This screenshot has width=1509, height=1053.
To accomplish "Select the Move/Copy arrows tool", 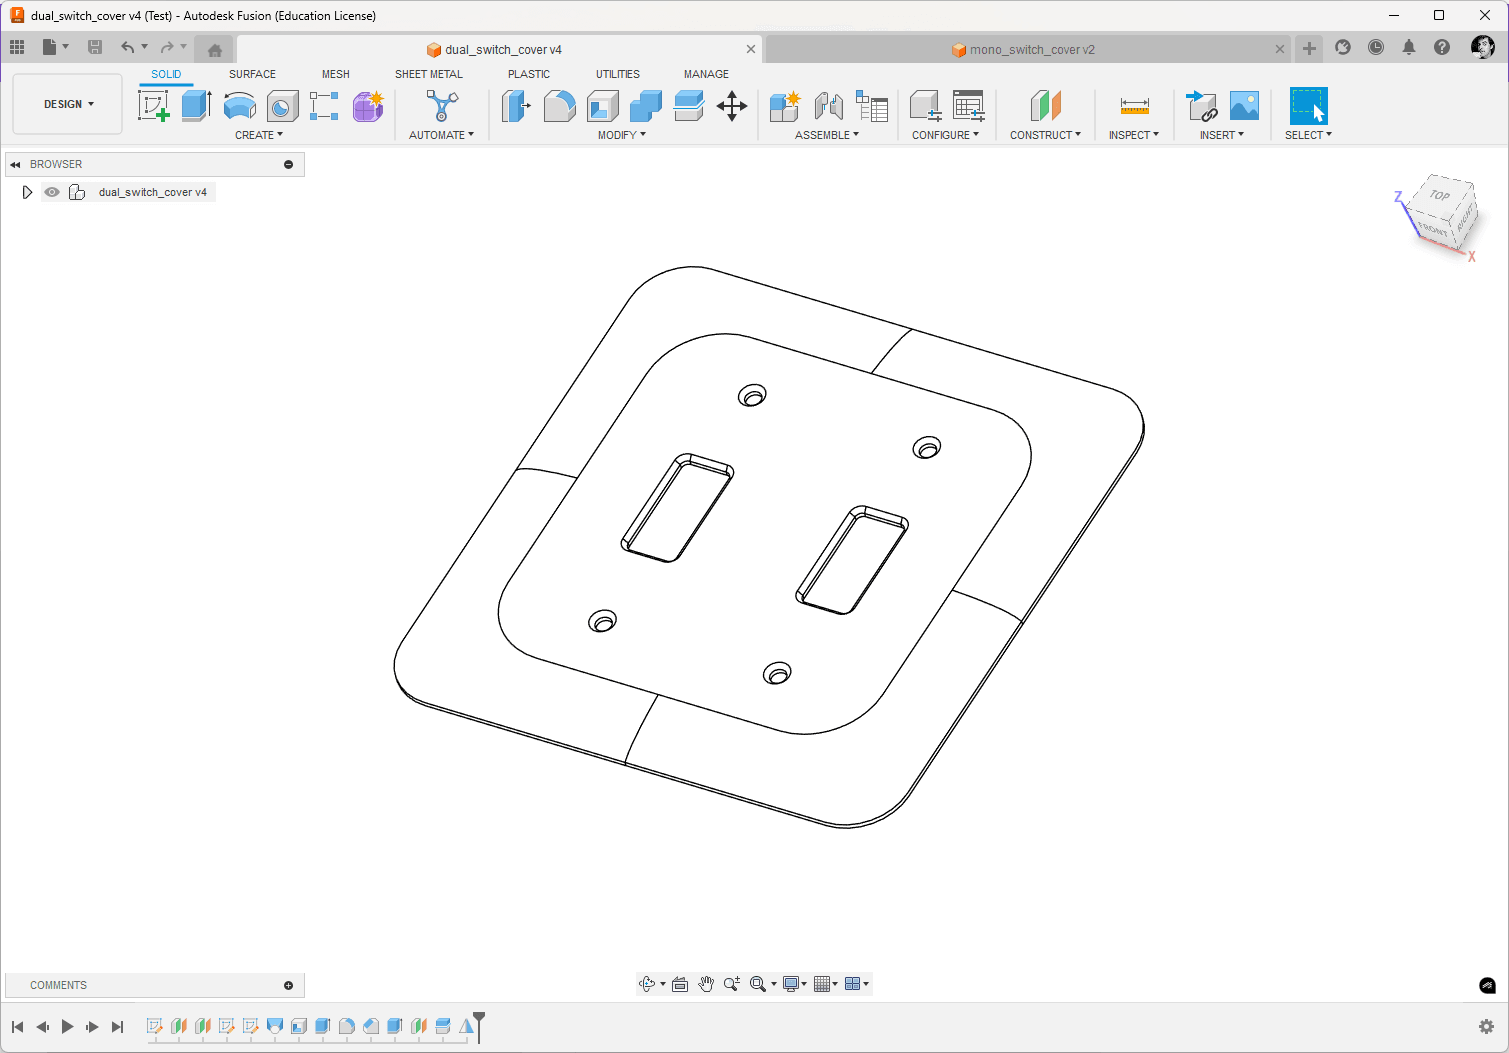I will (732, 106).
